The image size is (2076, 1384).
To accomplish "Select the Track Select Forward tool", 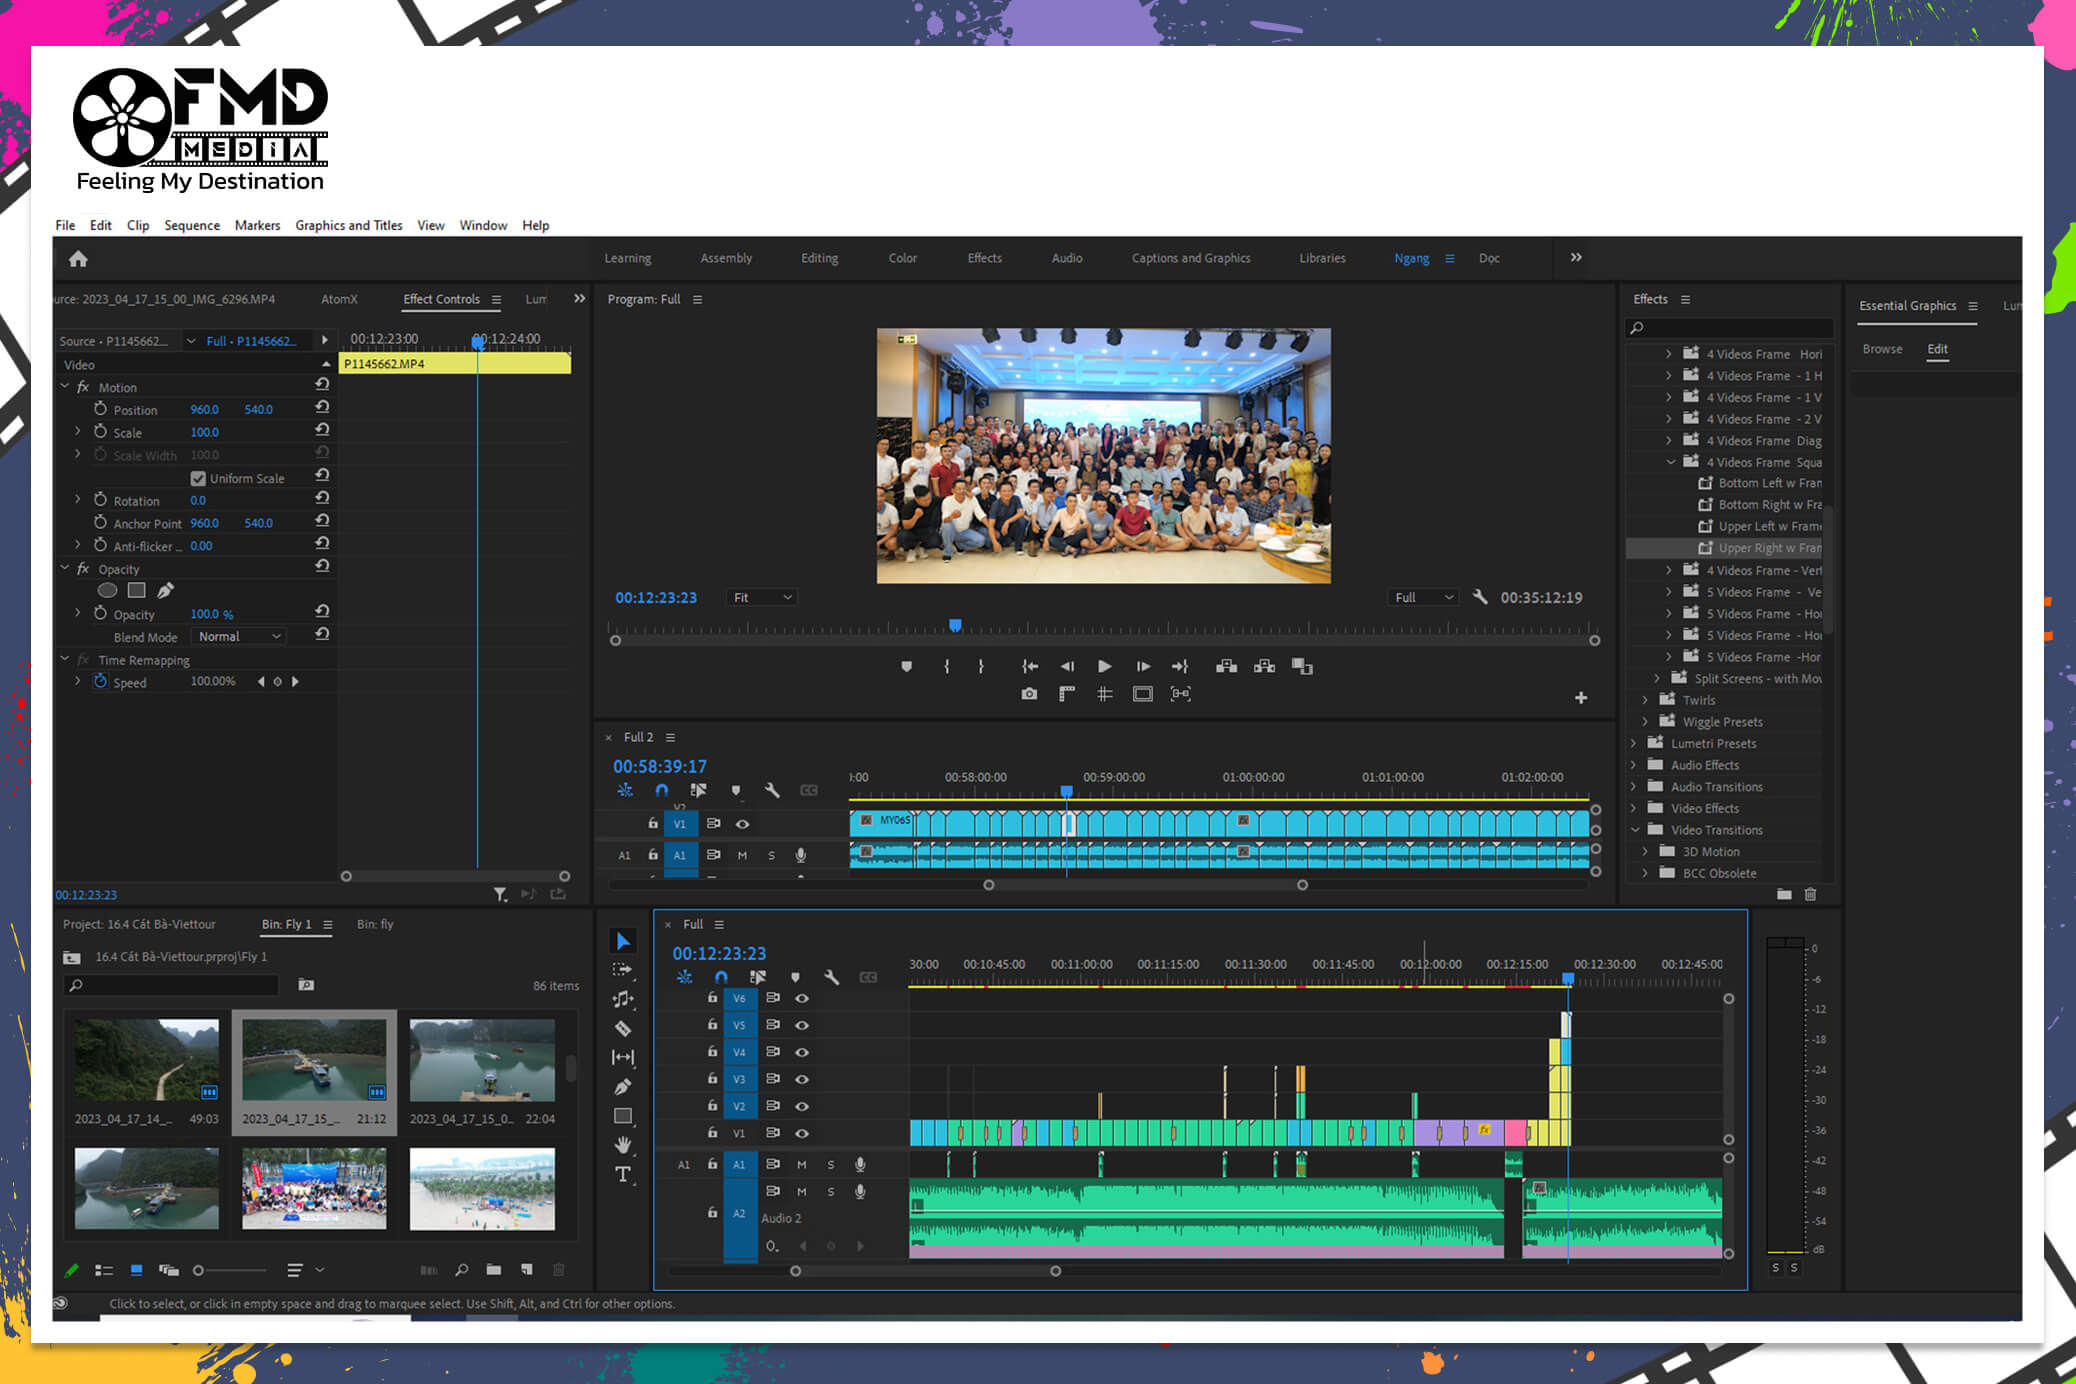I will click(622, 969).
